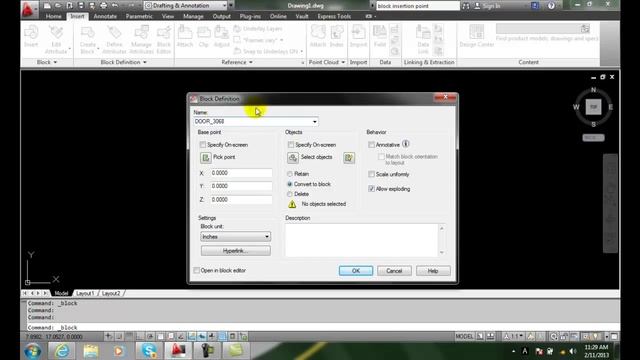Switch to the Annotate ribbon tab

click(x=105, y=16)
